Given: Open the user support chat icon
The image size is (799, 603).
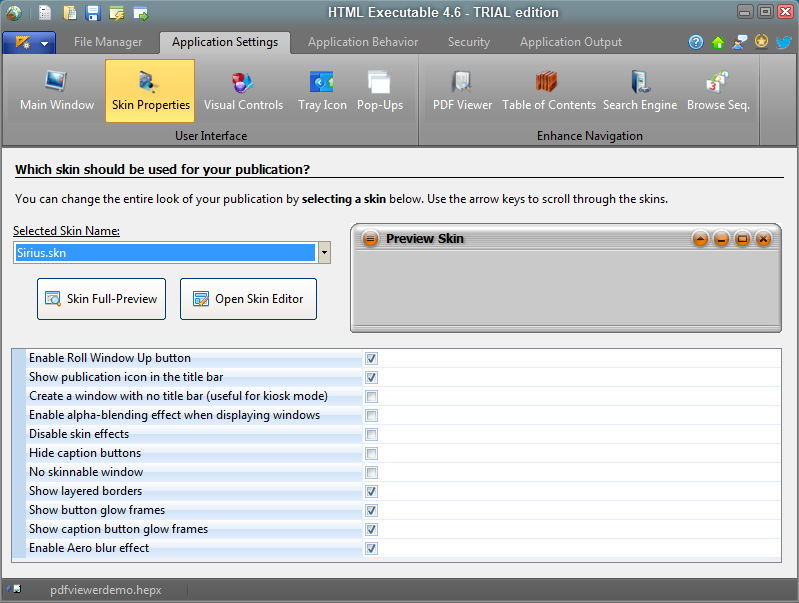Looking at the screenshot, I should [x=740, y=42].
